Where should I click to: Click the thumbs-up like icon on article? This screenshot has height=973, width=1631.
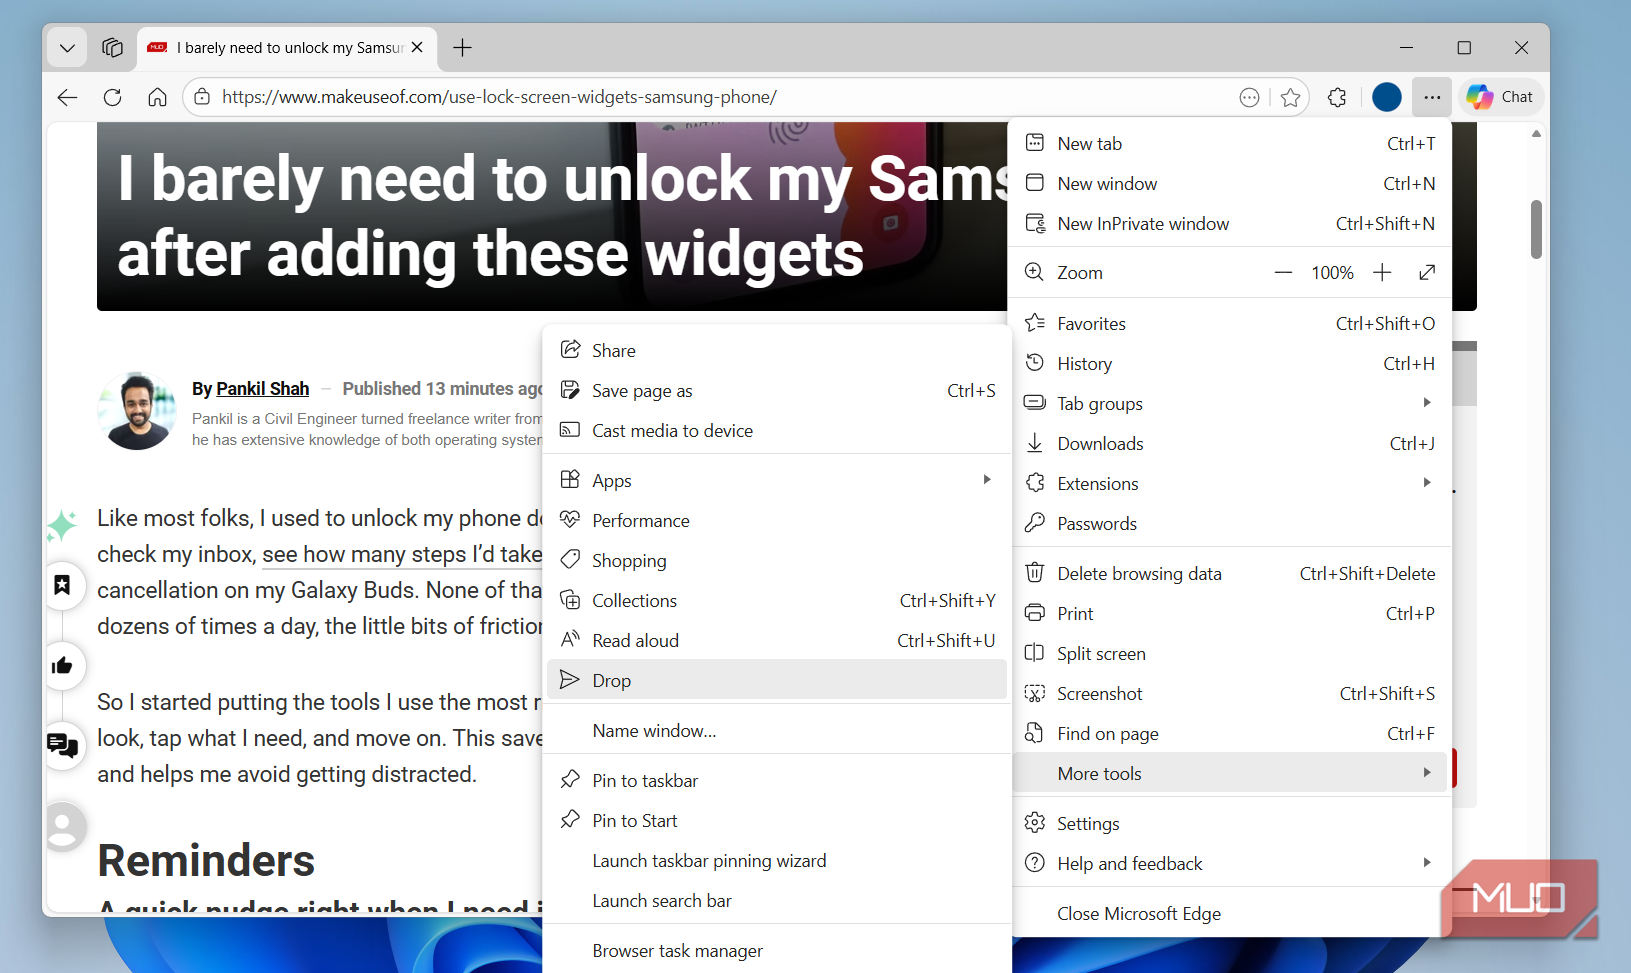62,666
